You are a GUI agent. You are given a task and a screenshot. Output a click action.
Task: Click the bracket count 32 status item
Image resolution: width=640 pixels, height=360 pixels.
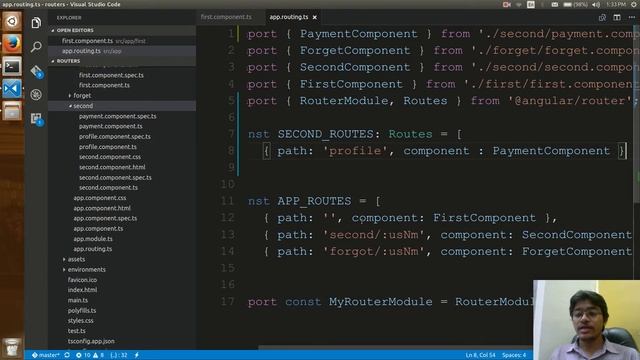click(119, 355)
